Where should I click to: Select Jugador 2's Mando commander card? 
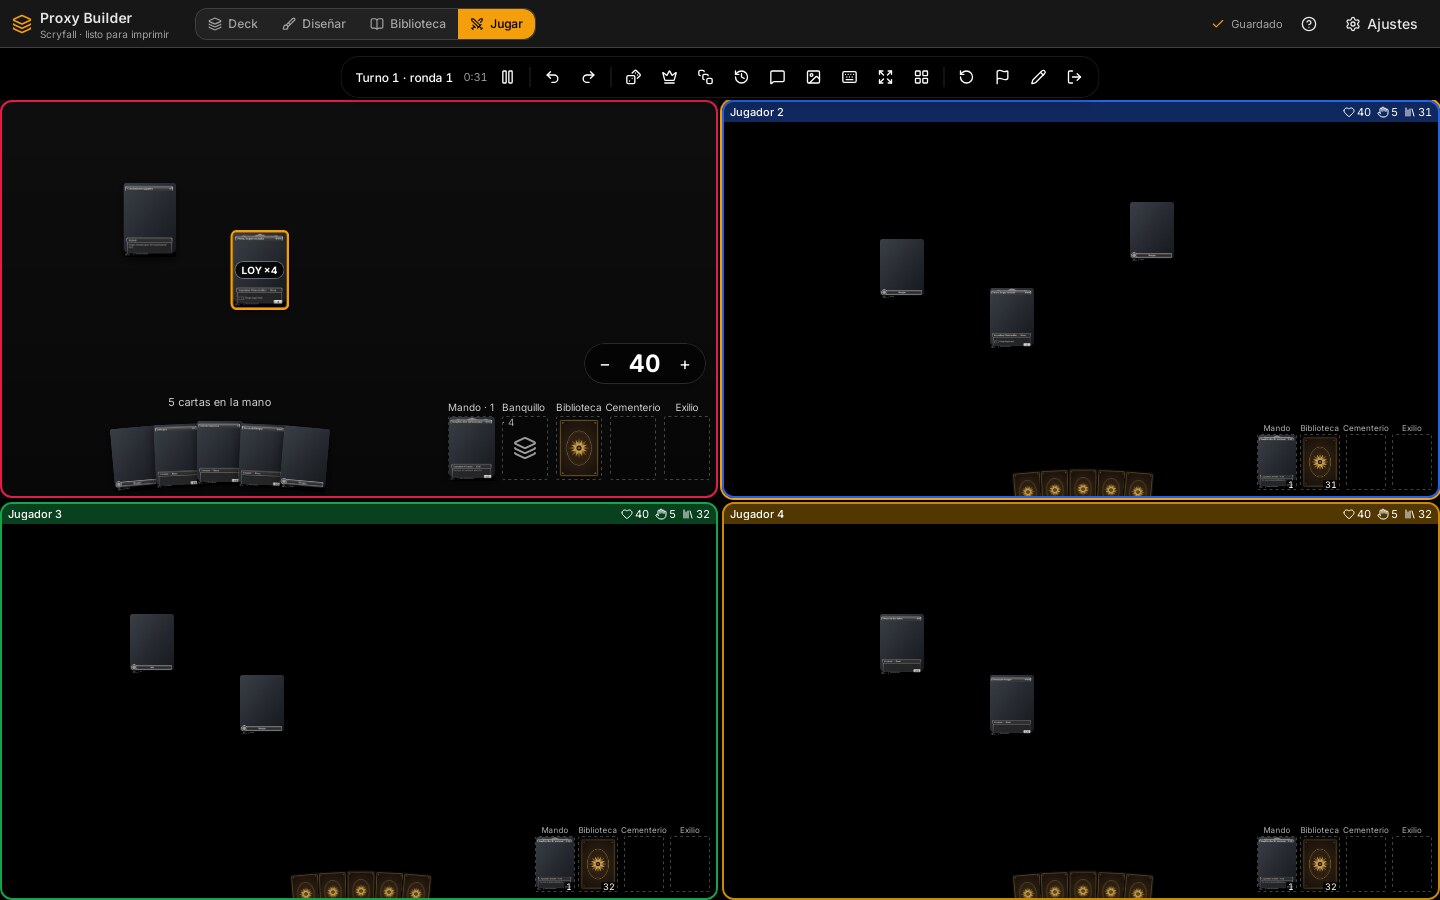pos(1277,462)
